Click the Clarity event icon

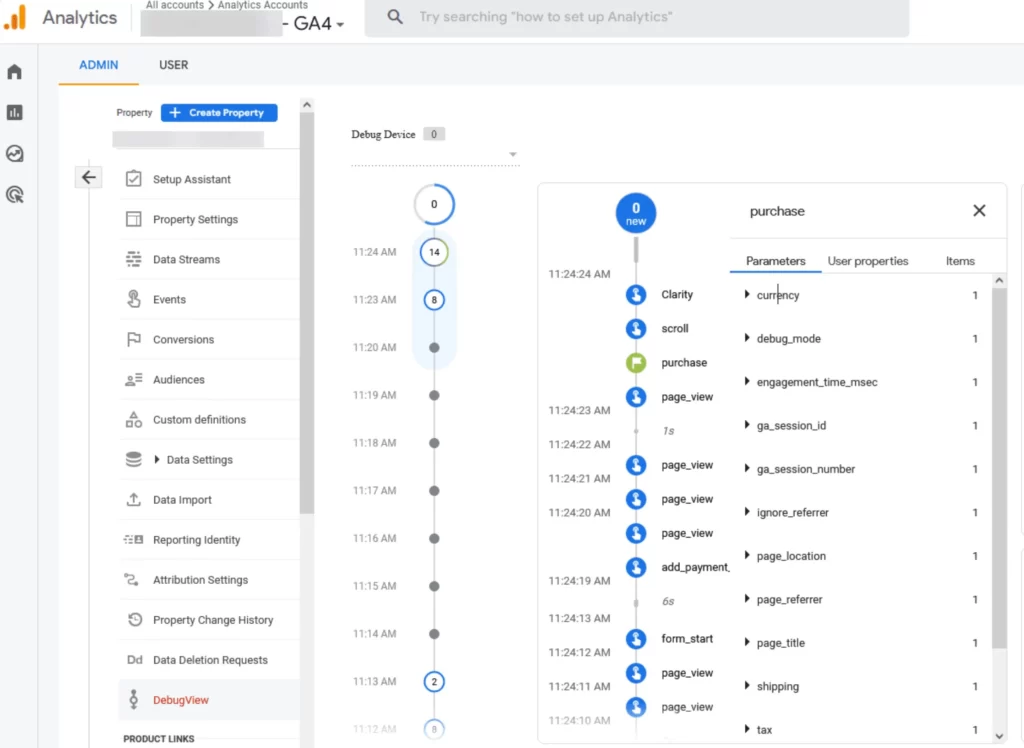(x=636, y=295)
